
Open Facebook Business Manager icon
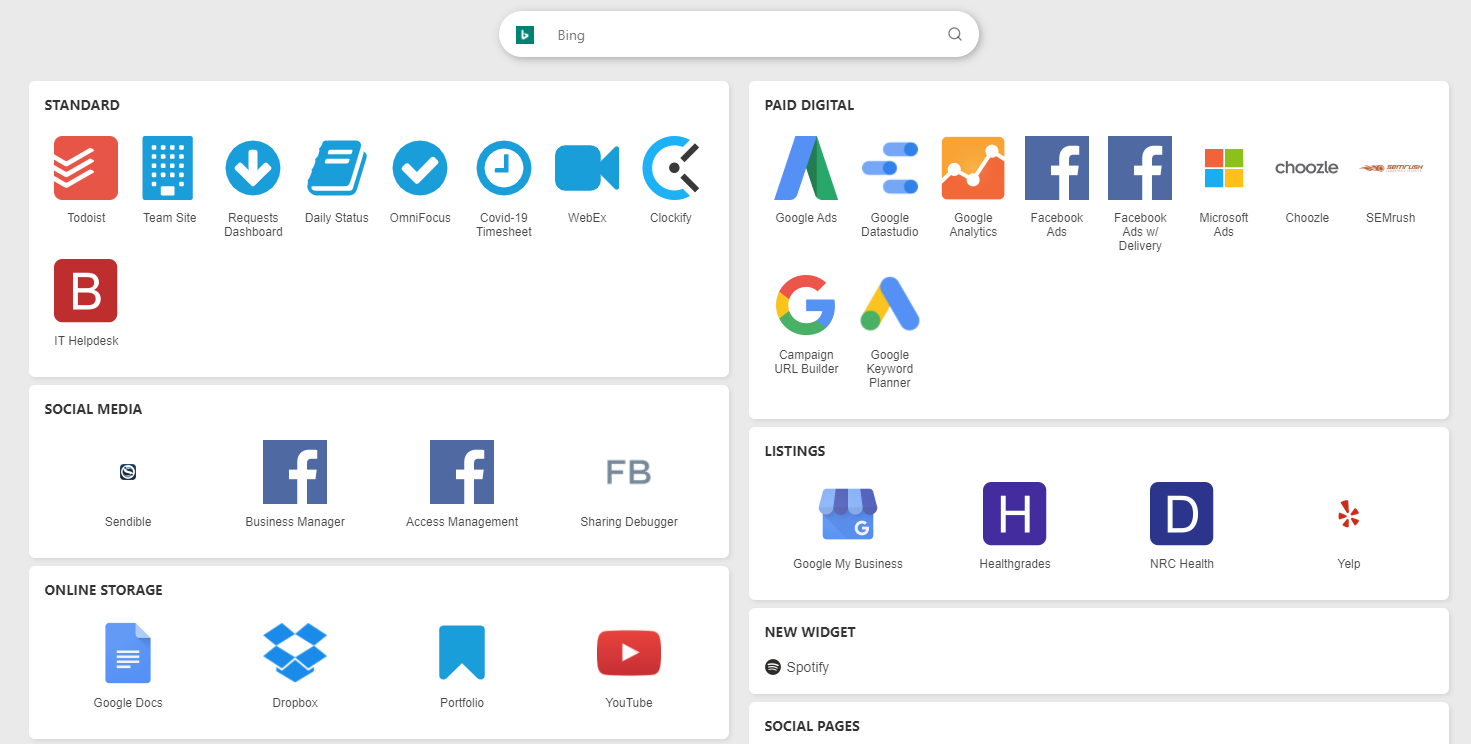coord(295,472)
